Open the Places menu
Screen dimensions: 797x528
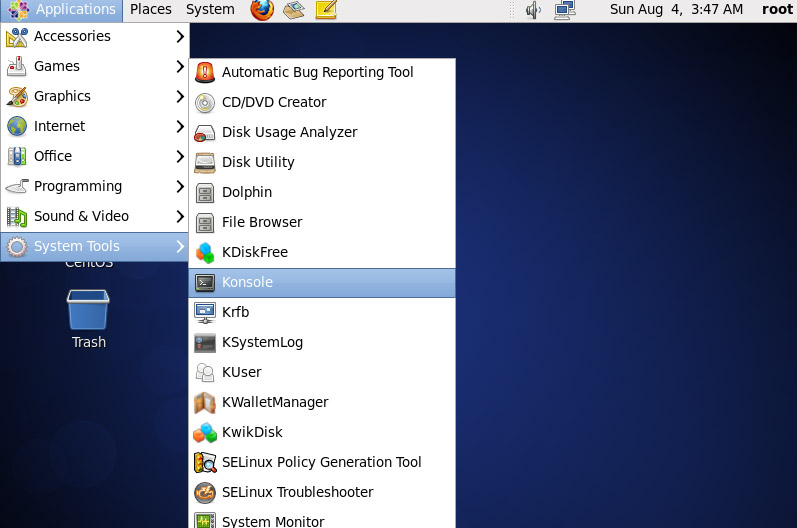(150, 10)
